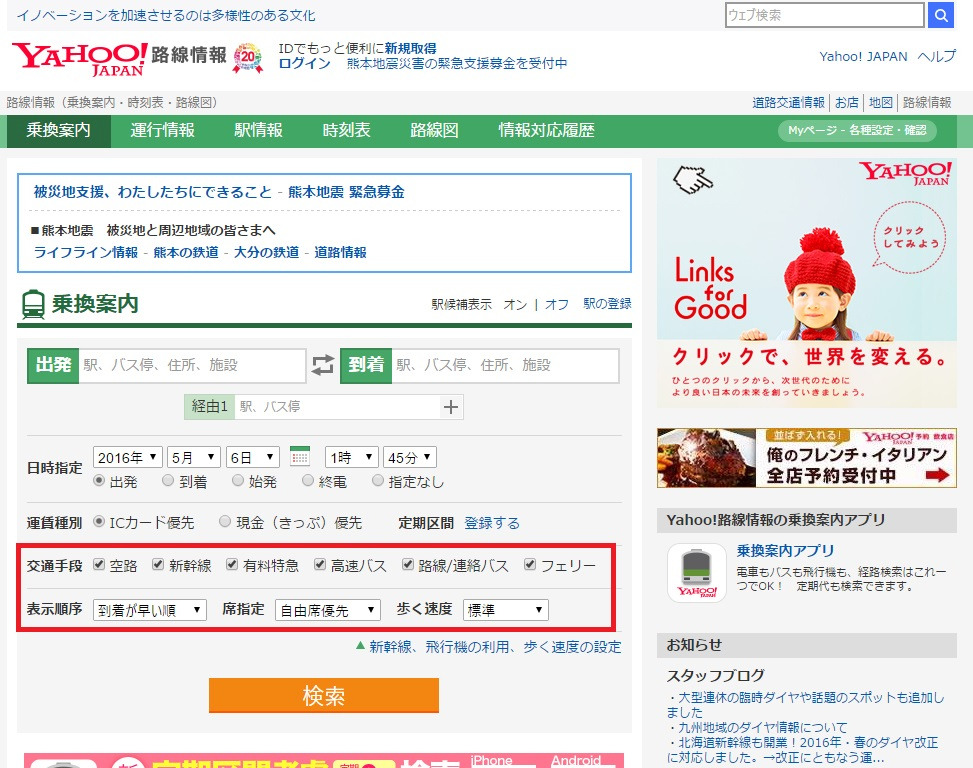Toggle the 路線/連絡バス checkbox
The image size is (973, 768).
point(408,564)
